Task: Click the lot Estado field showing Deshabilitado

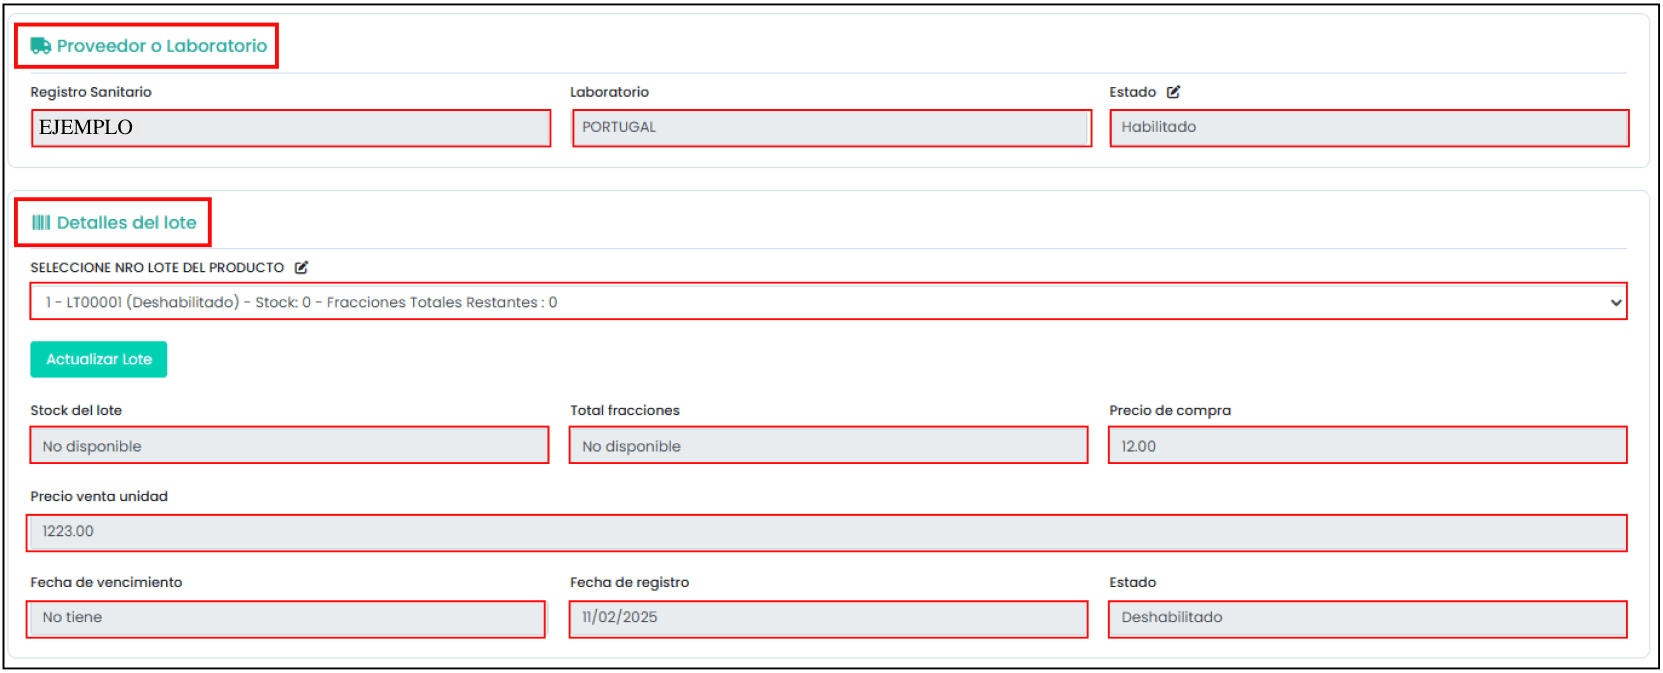Action: point(1367,618)
